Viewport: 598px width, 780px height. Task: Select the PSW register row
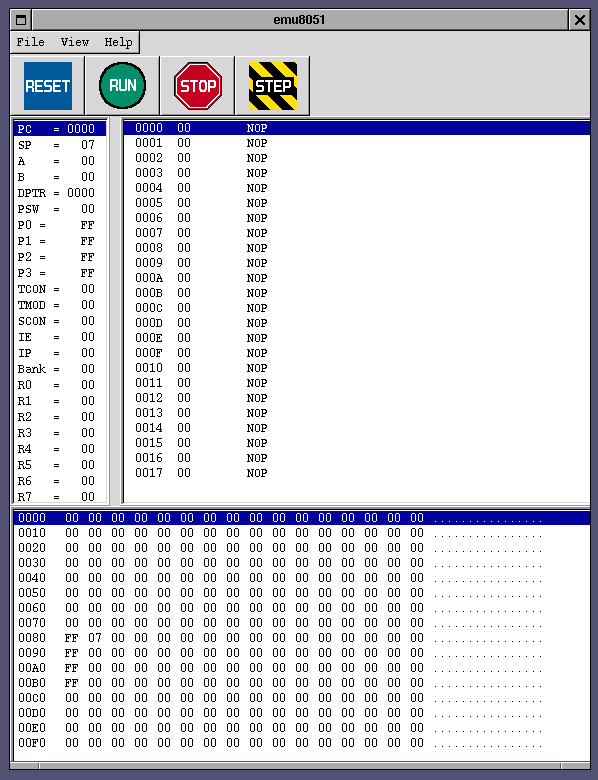coord(60,209)
